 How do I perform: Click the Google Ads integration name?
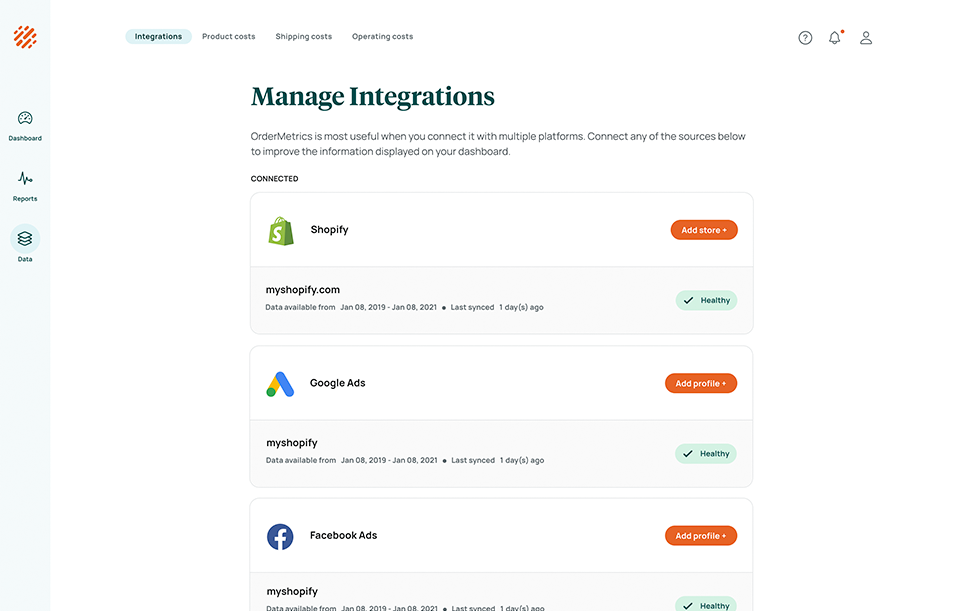click(337, 383)
